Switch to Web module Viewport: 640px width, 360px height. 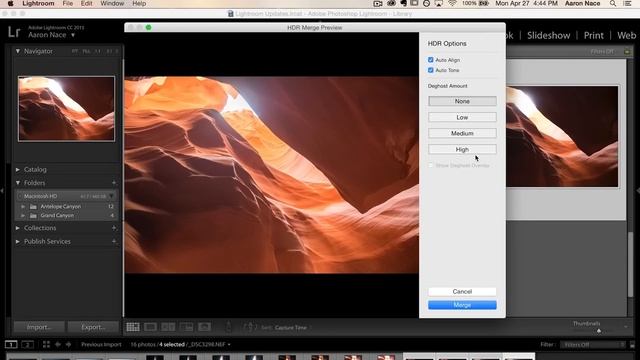point(627,36)
